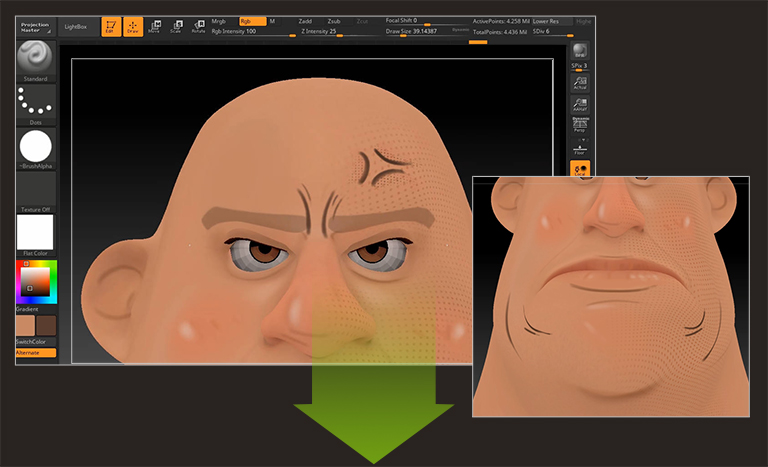This screenshot has height=467, width=768.
Task: Toggle the Rgb painting mode
Action: point(251,21)
